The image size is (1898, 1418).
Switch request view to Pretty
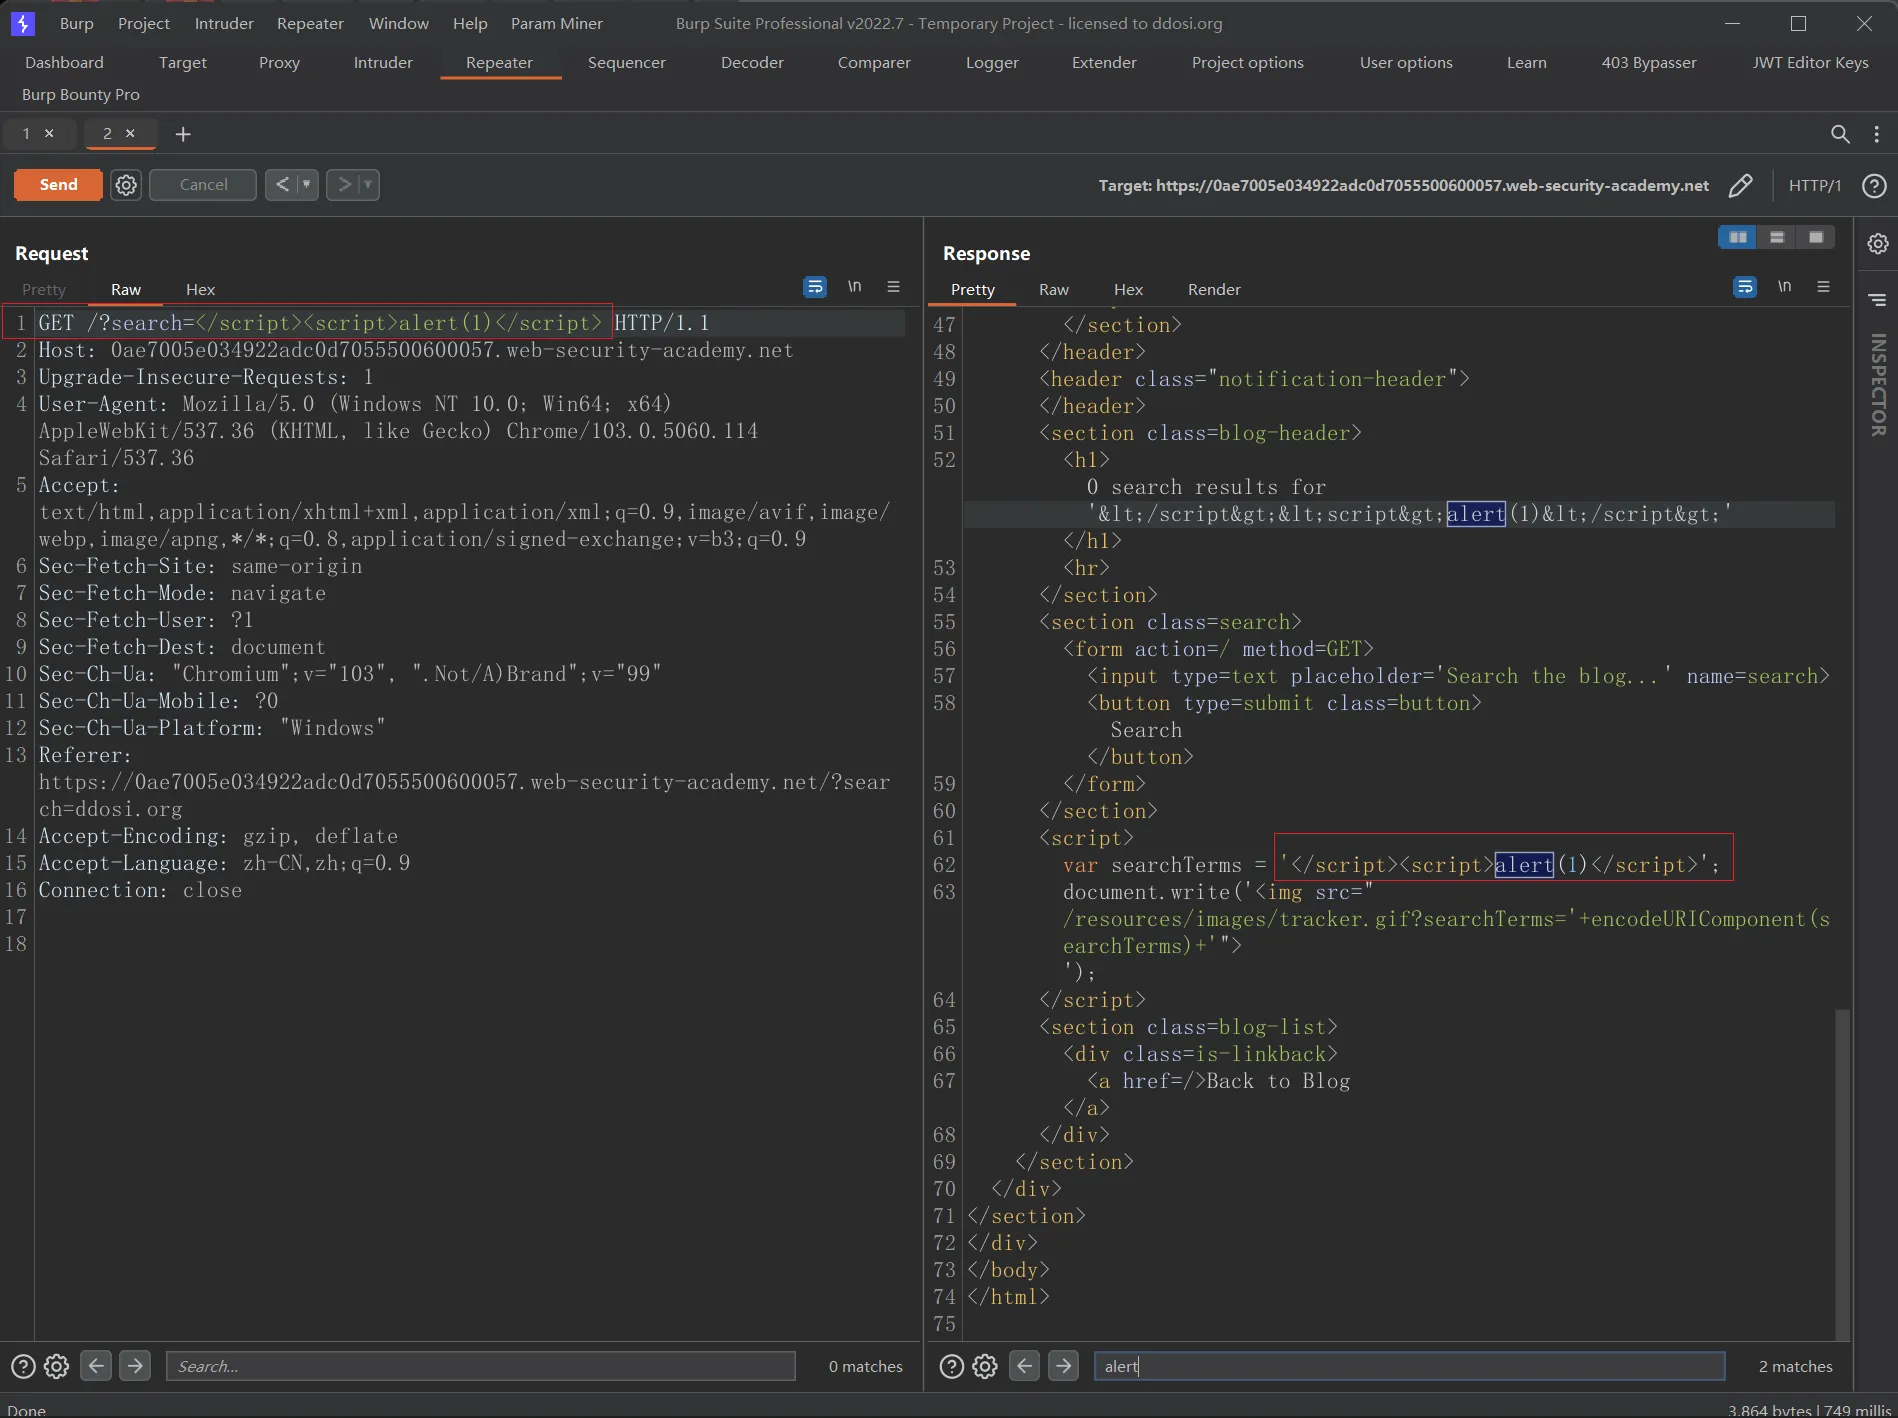(x=44, y=289)
